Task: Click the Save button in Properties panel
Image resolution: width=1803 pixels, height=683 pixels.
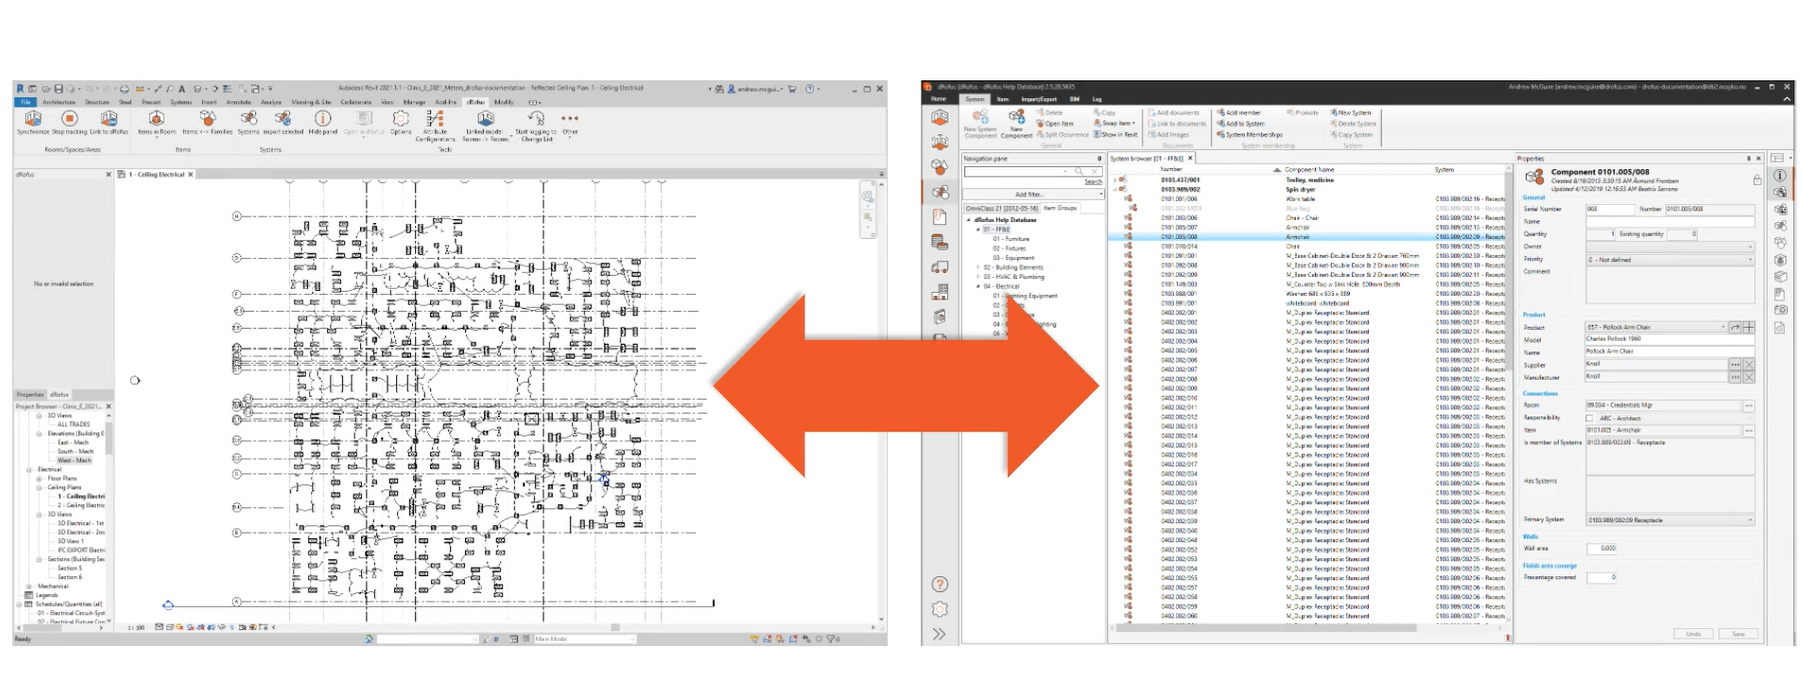Action: (x=1738, y=634)
